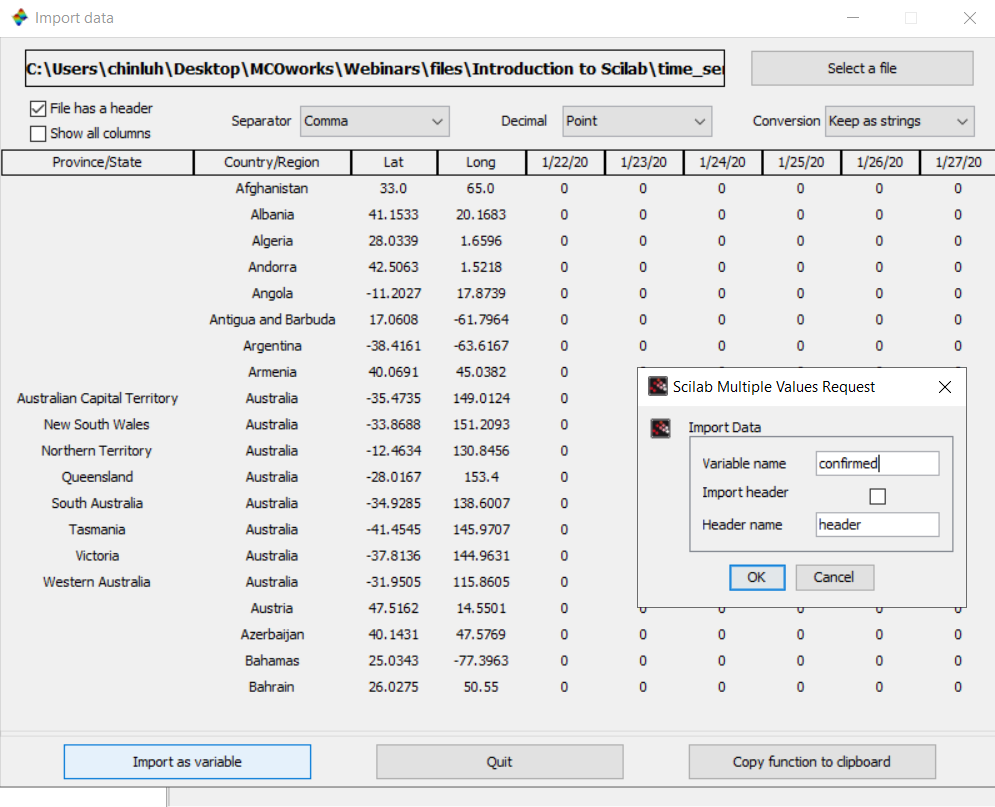Viewport: 995px width, 807px height.
Task: Click the 65.0 longitude value
Action: point(480,188)
